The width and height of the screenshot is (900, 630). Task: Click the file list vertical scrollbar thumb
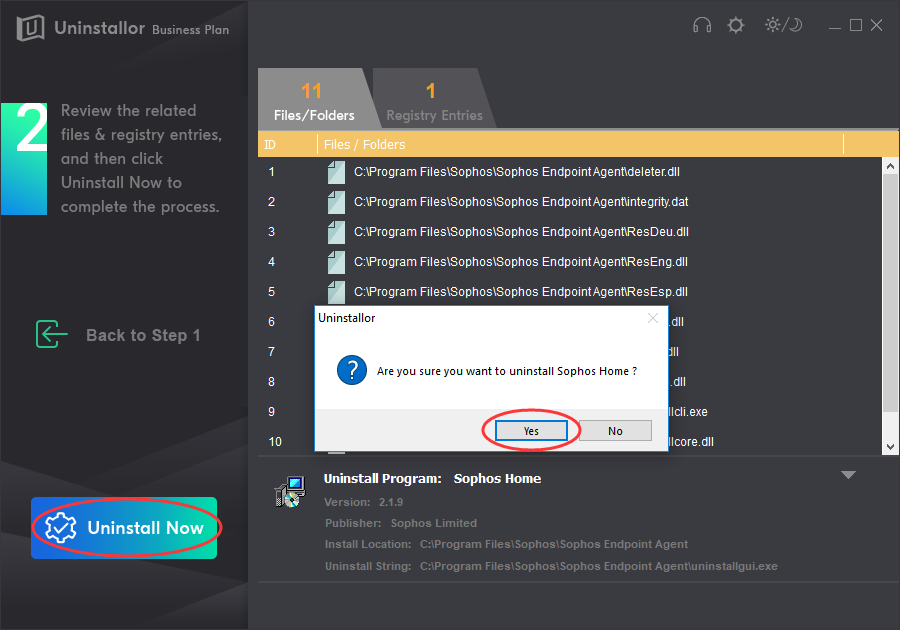[890, 293]
